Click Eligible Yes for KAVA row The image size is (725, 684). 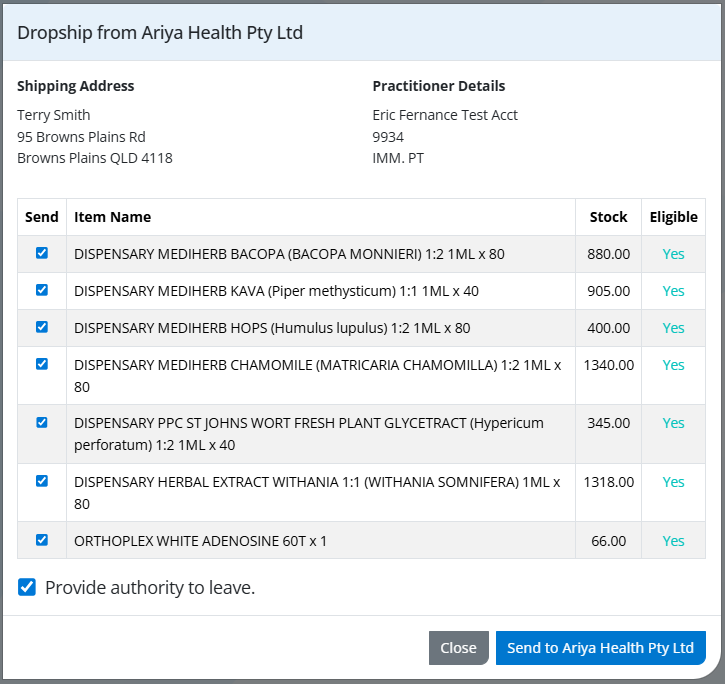[673, 291]
